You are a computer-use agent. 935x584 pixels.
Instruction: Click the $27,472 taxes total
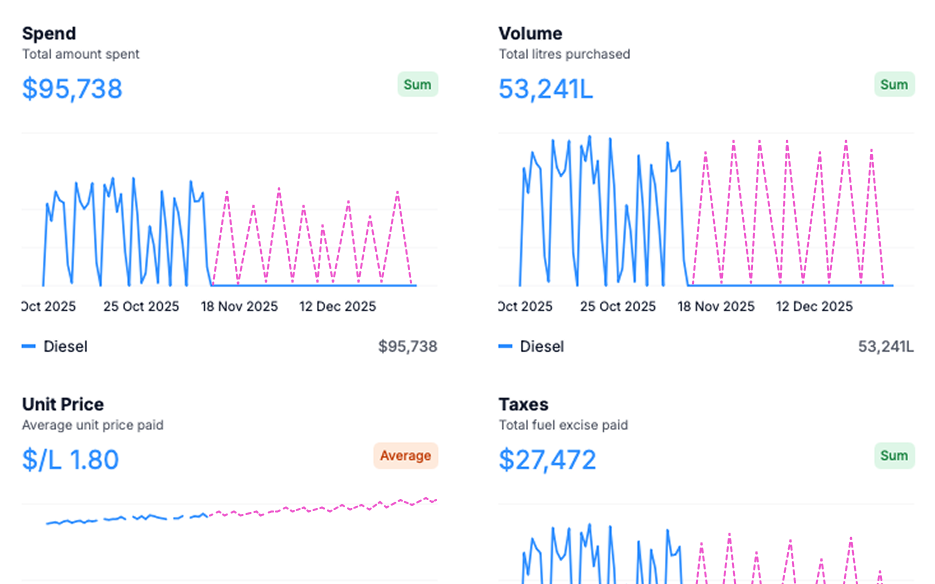(547, 460)
